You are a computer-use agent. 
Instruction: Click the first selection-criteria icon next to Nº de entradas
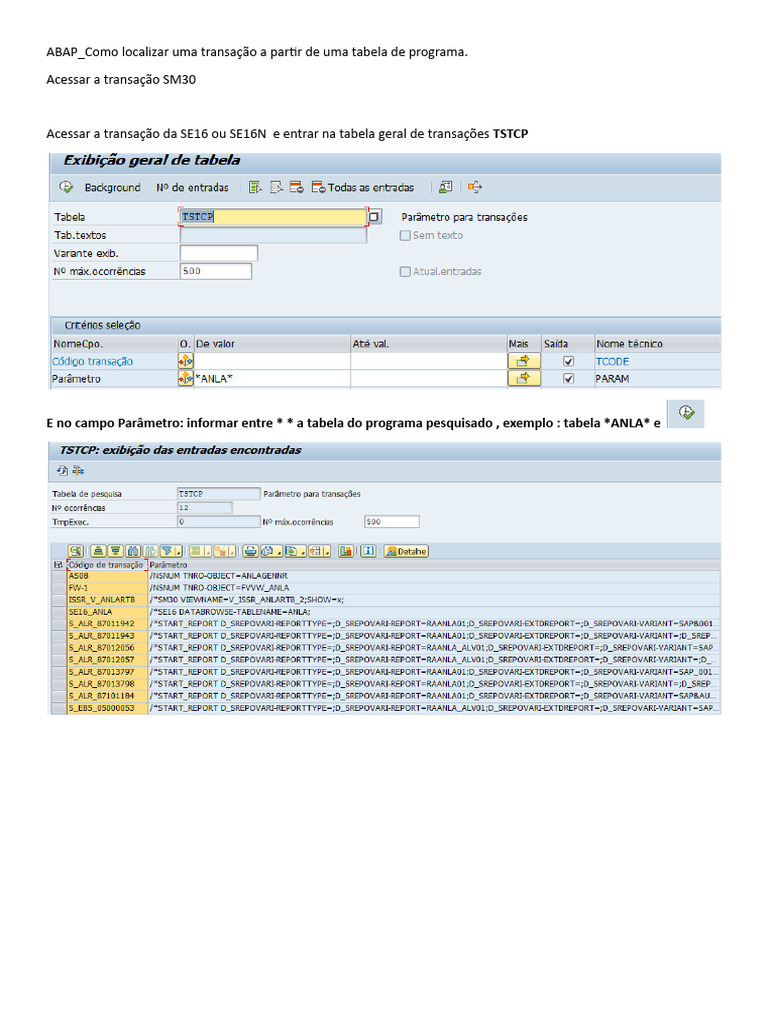coord(255,187)
